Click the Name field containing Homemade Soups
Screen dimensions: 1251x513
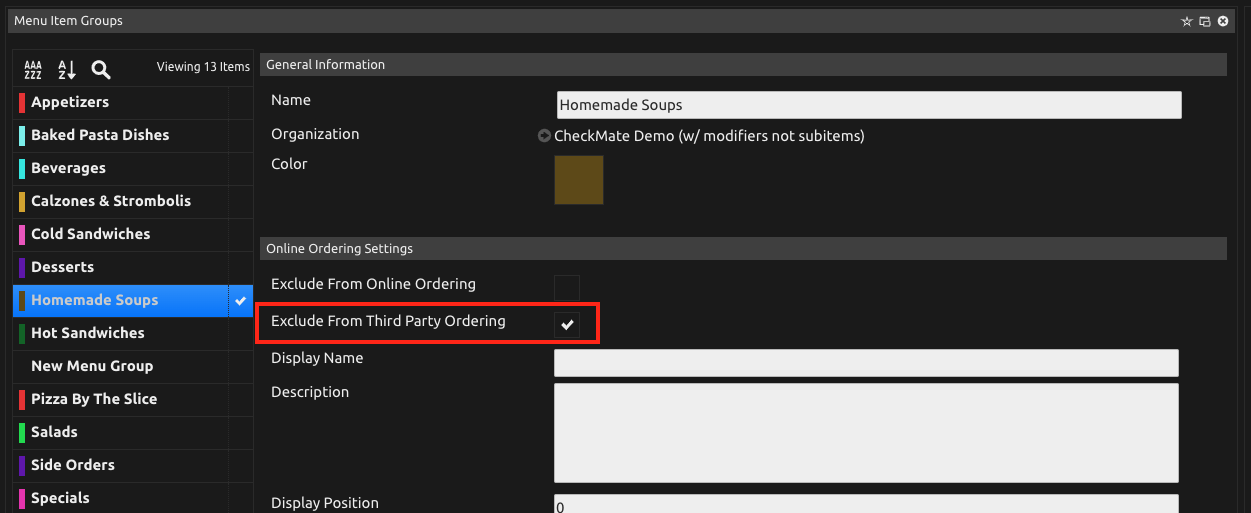click(x=869, y=105)
